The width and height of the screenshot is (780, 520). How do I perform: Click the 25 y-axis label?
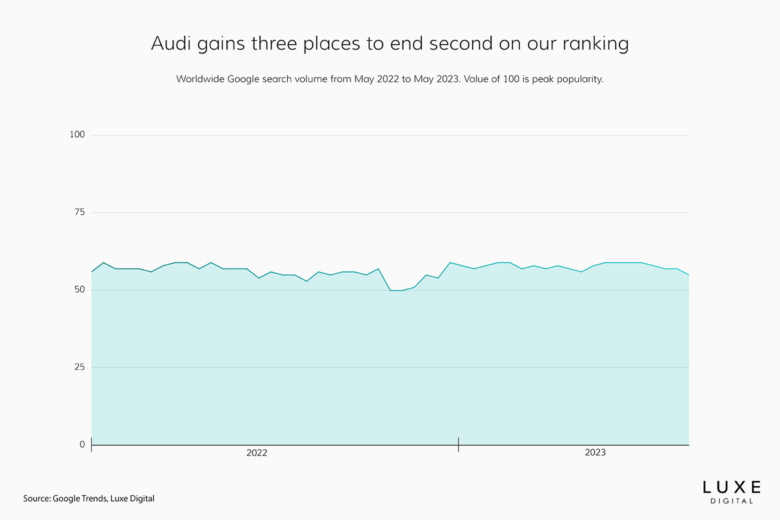point(80,367)
